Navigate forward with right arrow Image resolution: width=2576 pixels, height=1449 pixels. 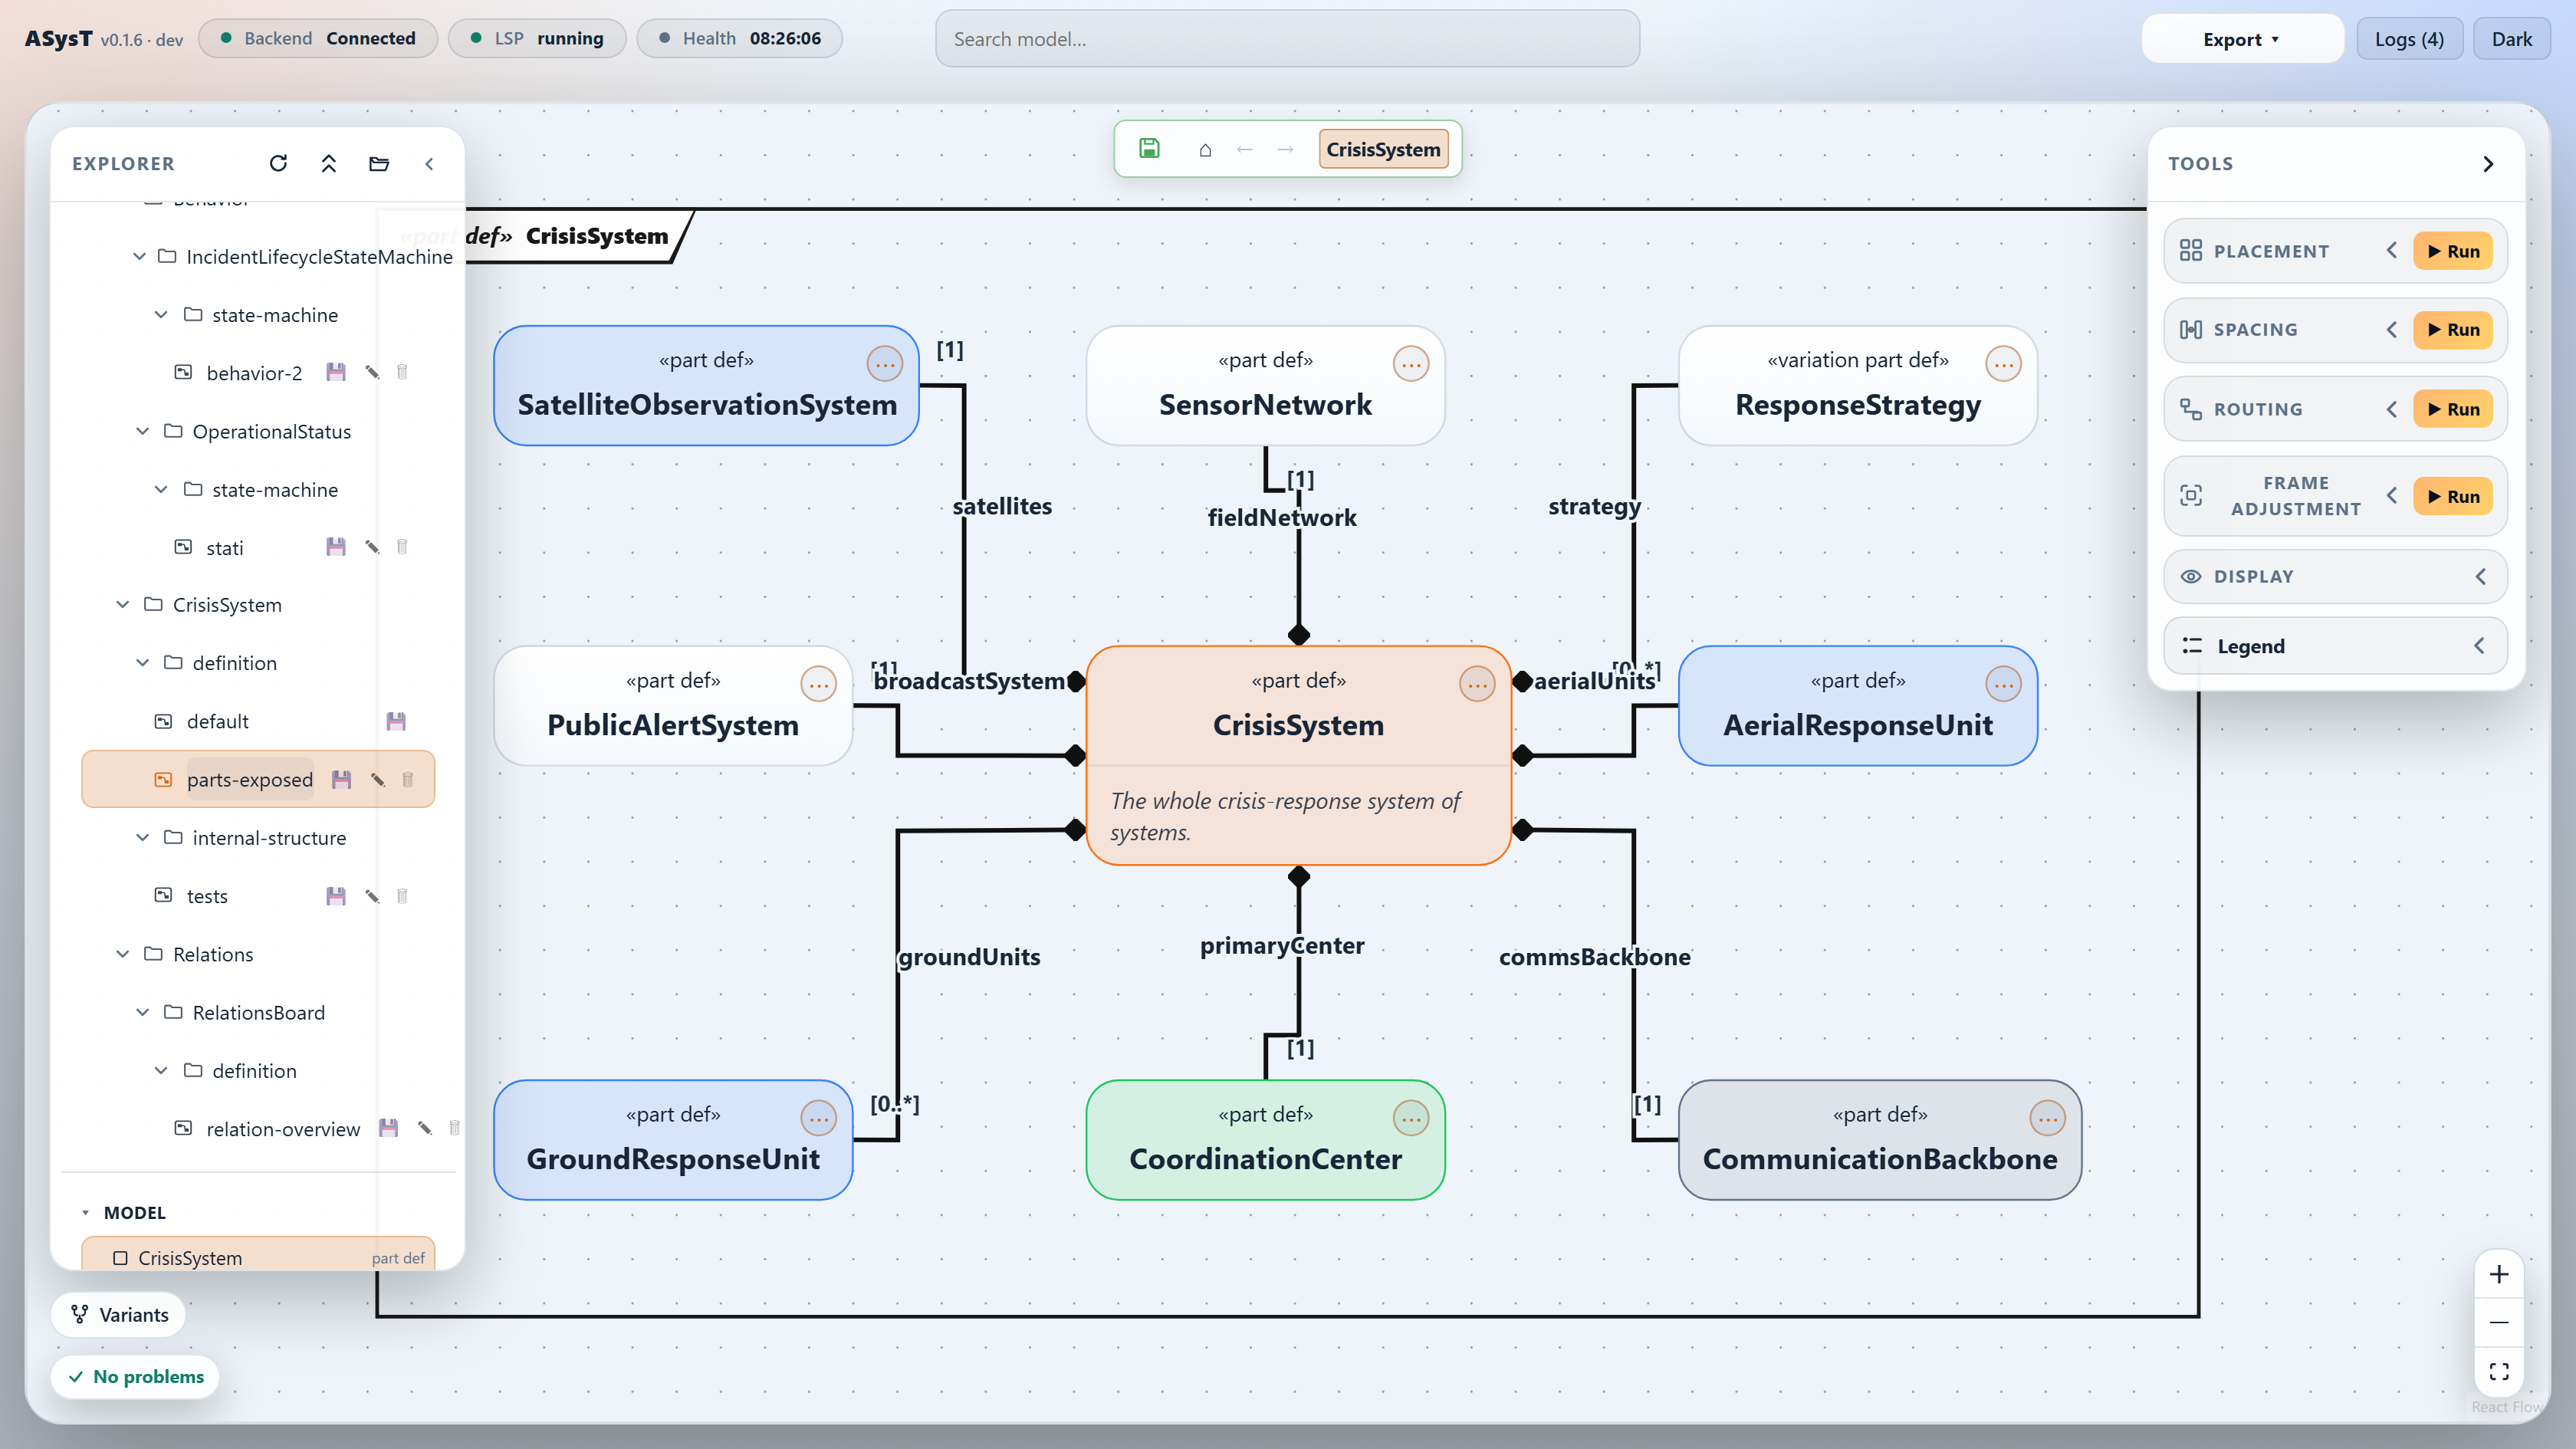coord(1286,150)
